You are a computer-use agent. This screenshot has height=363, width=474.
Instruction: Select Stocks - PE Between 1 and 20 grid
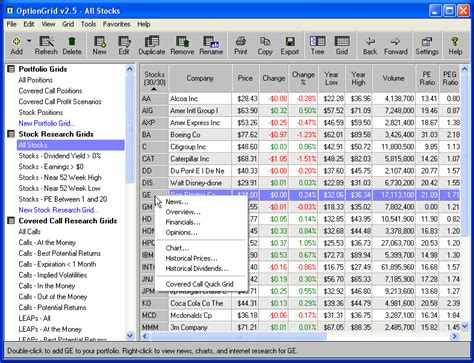click(63, 199)
